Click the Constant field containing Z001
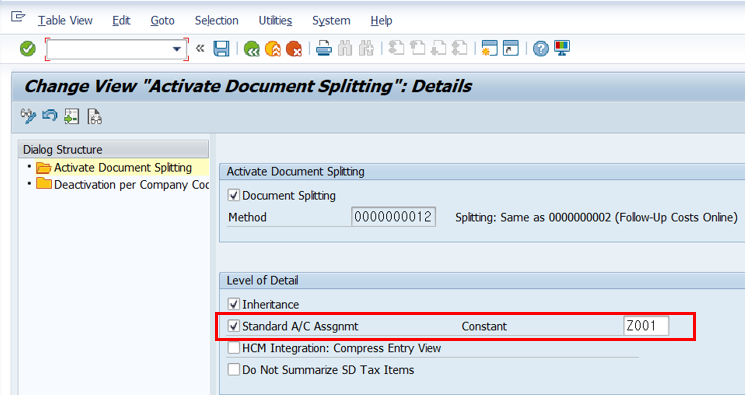This screenshot has width=745, height=395. click(646, 326)
